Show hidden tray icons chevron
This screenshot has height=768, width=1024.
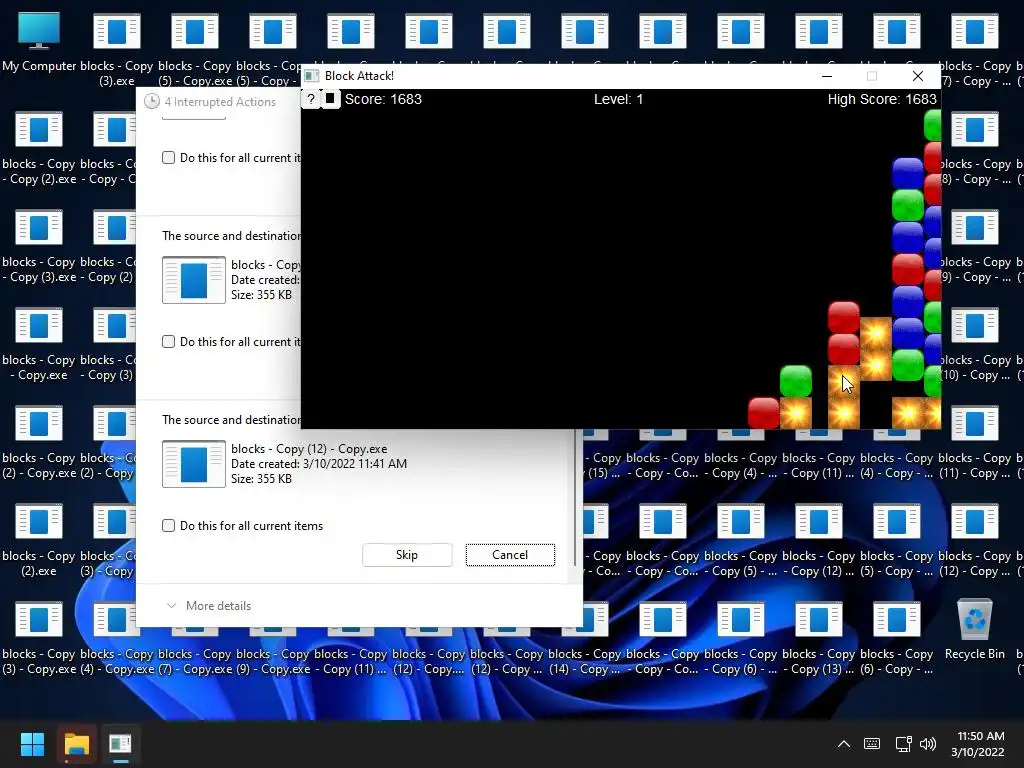pyautogui.click(x=844, y=744)
